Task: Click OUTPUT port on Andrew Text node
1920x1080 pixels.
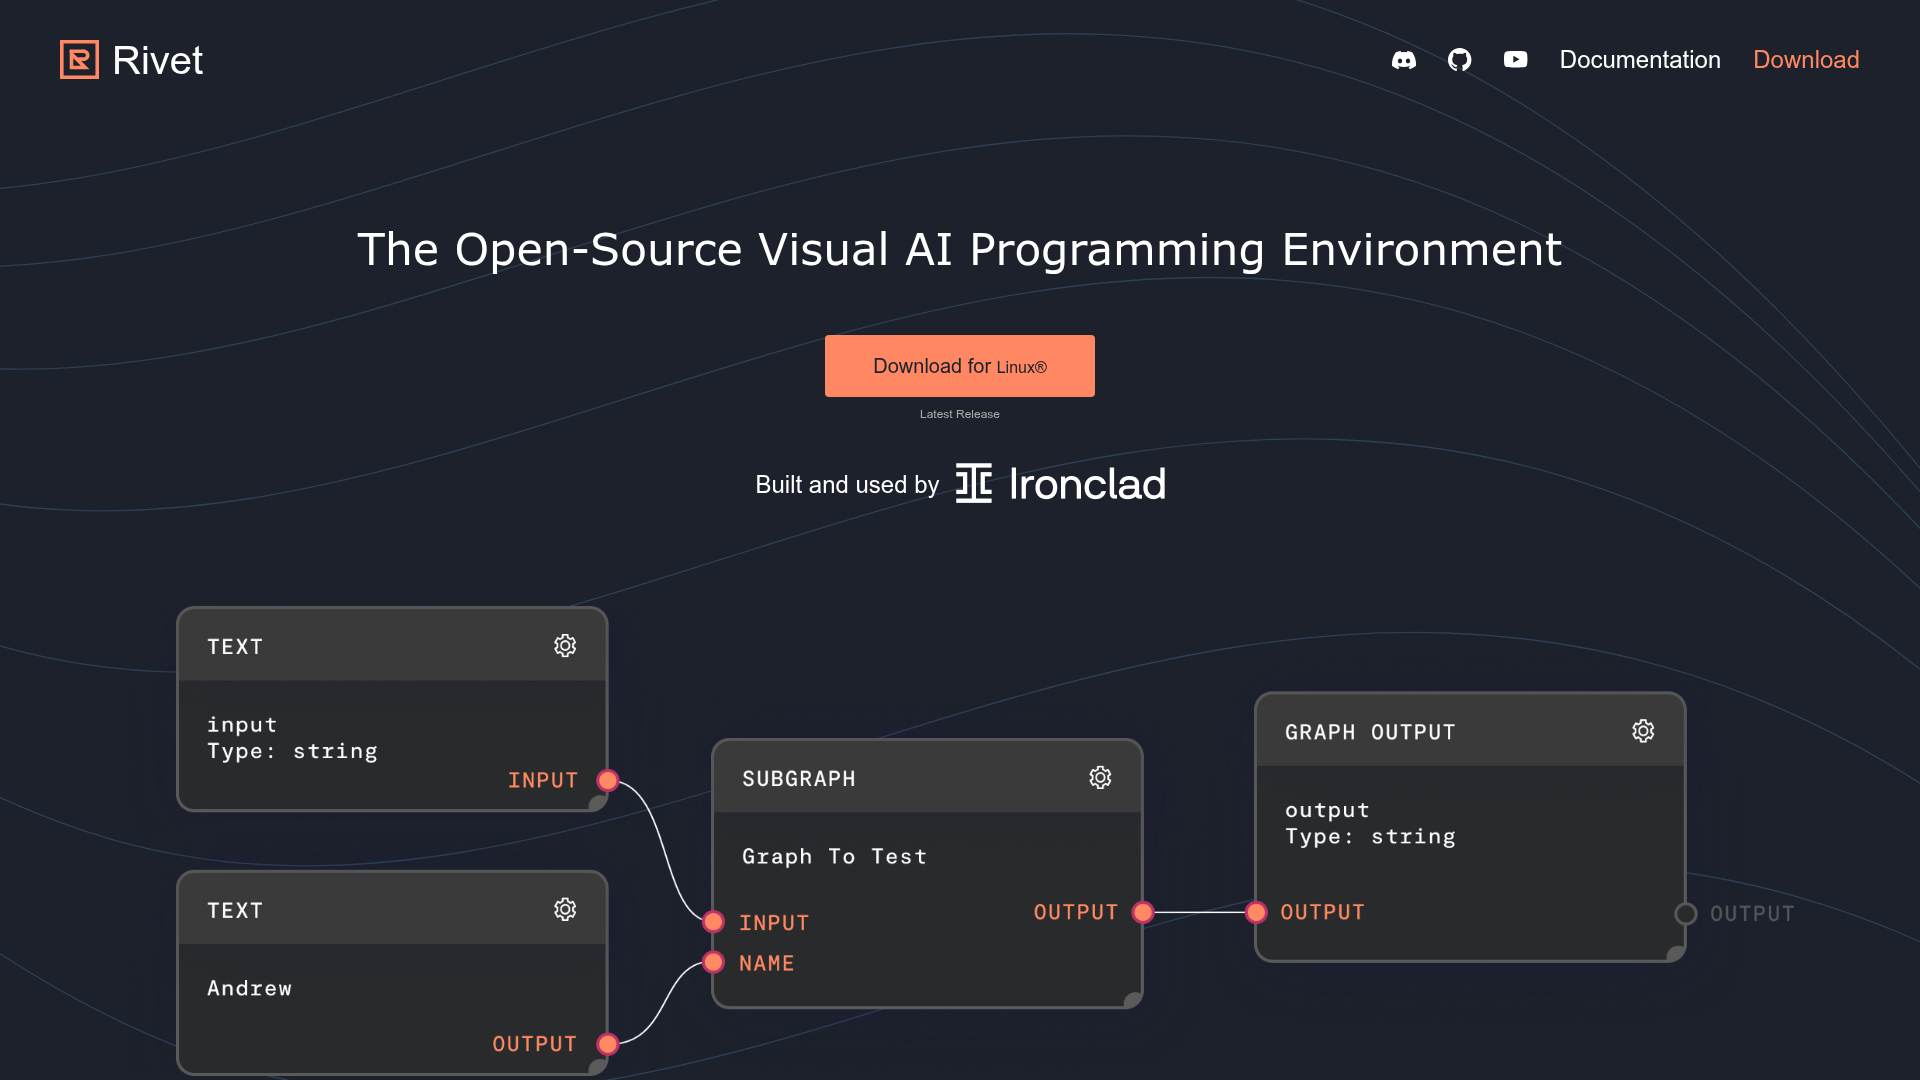Action: point(608,1044)
